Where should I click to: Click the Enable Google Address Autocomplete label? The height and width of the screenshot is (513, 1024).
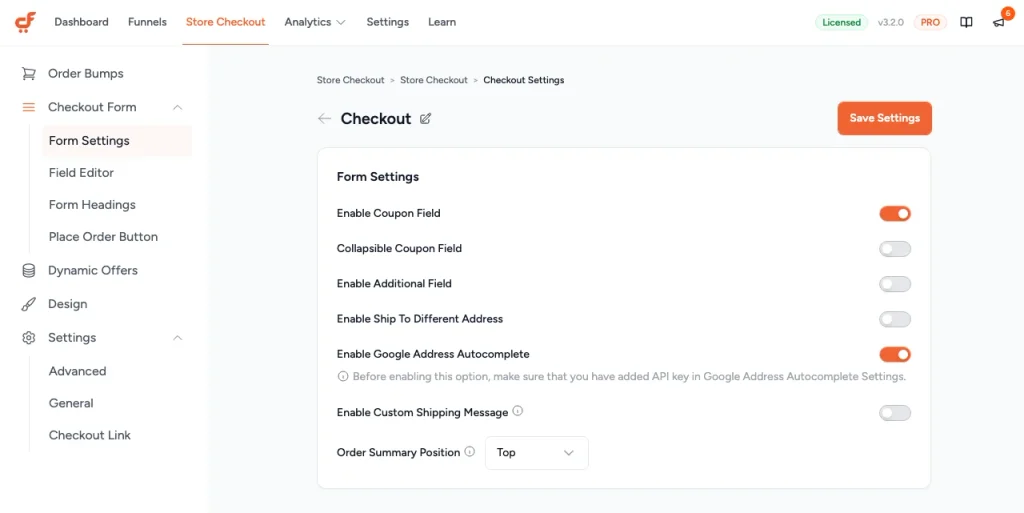433,354
